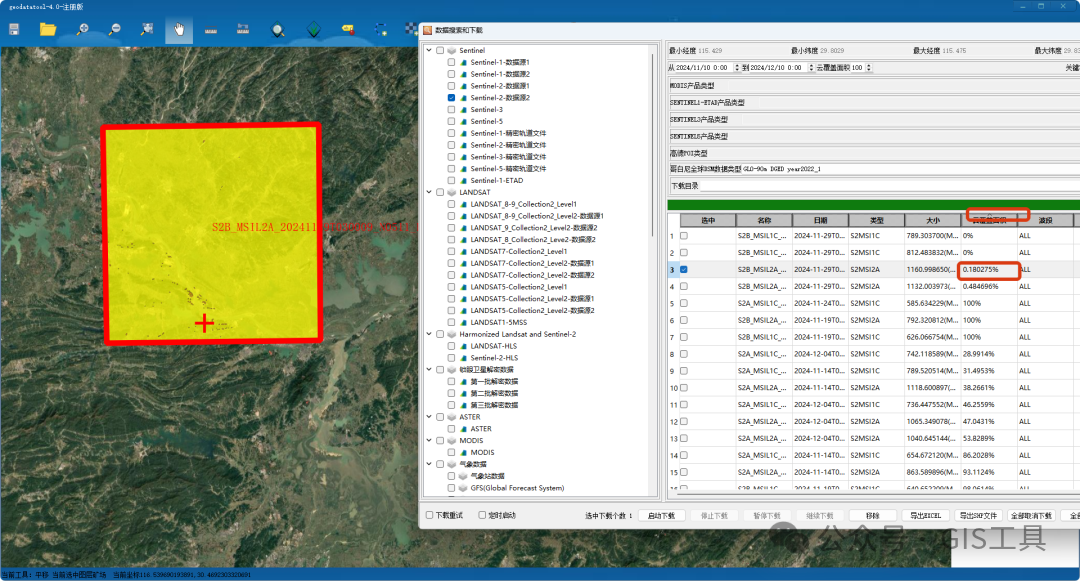Select the zoom in magnifier tool
The image size is (1080, 581).
coord(83,30)
